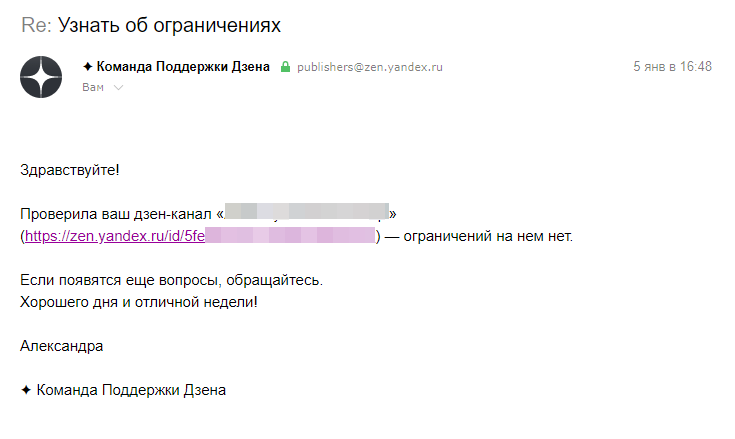Click the star icon before sender name
The width and height of the screenshot is (735, 439).
point(87,67)
